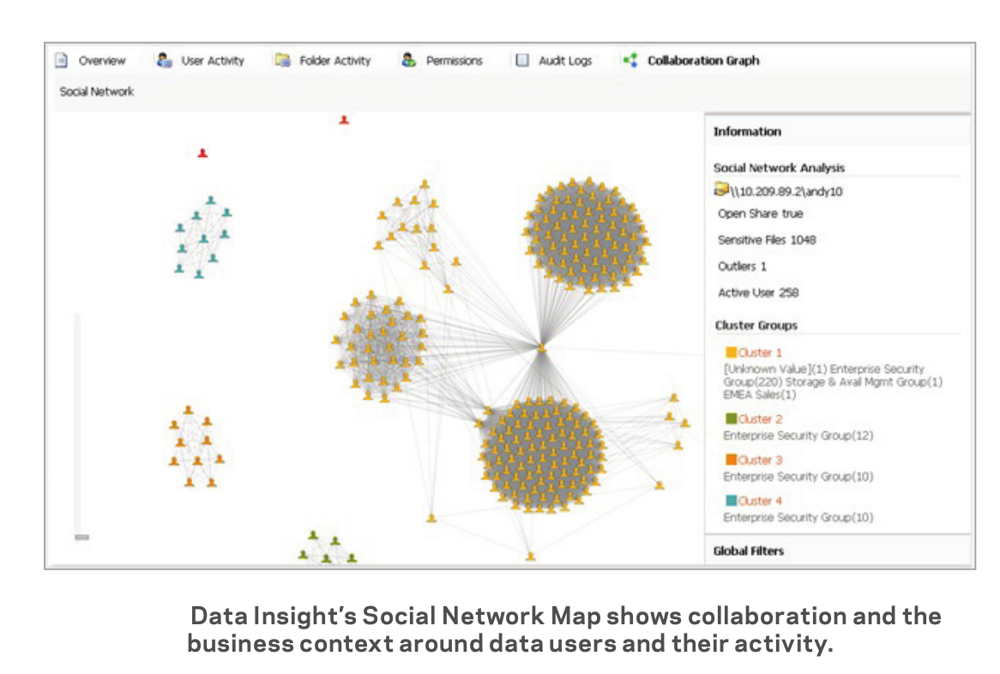Collapse the Information panel header

point(747,132)
